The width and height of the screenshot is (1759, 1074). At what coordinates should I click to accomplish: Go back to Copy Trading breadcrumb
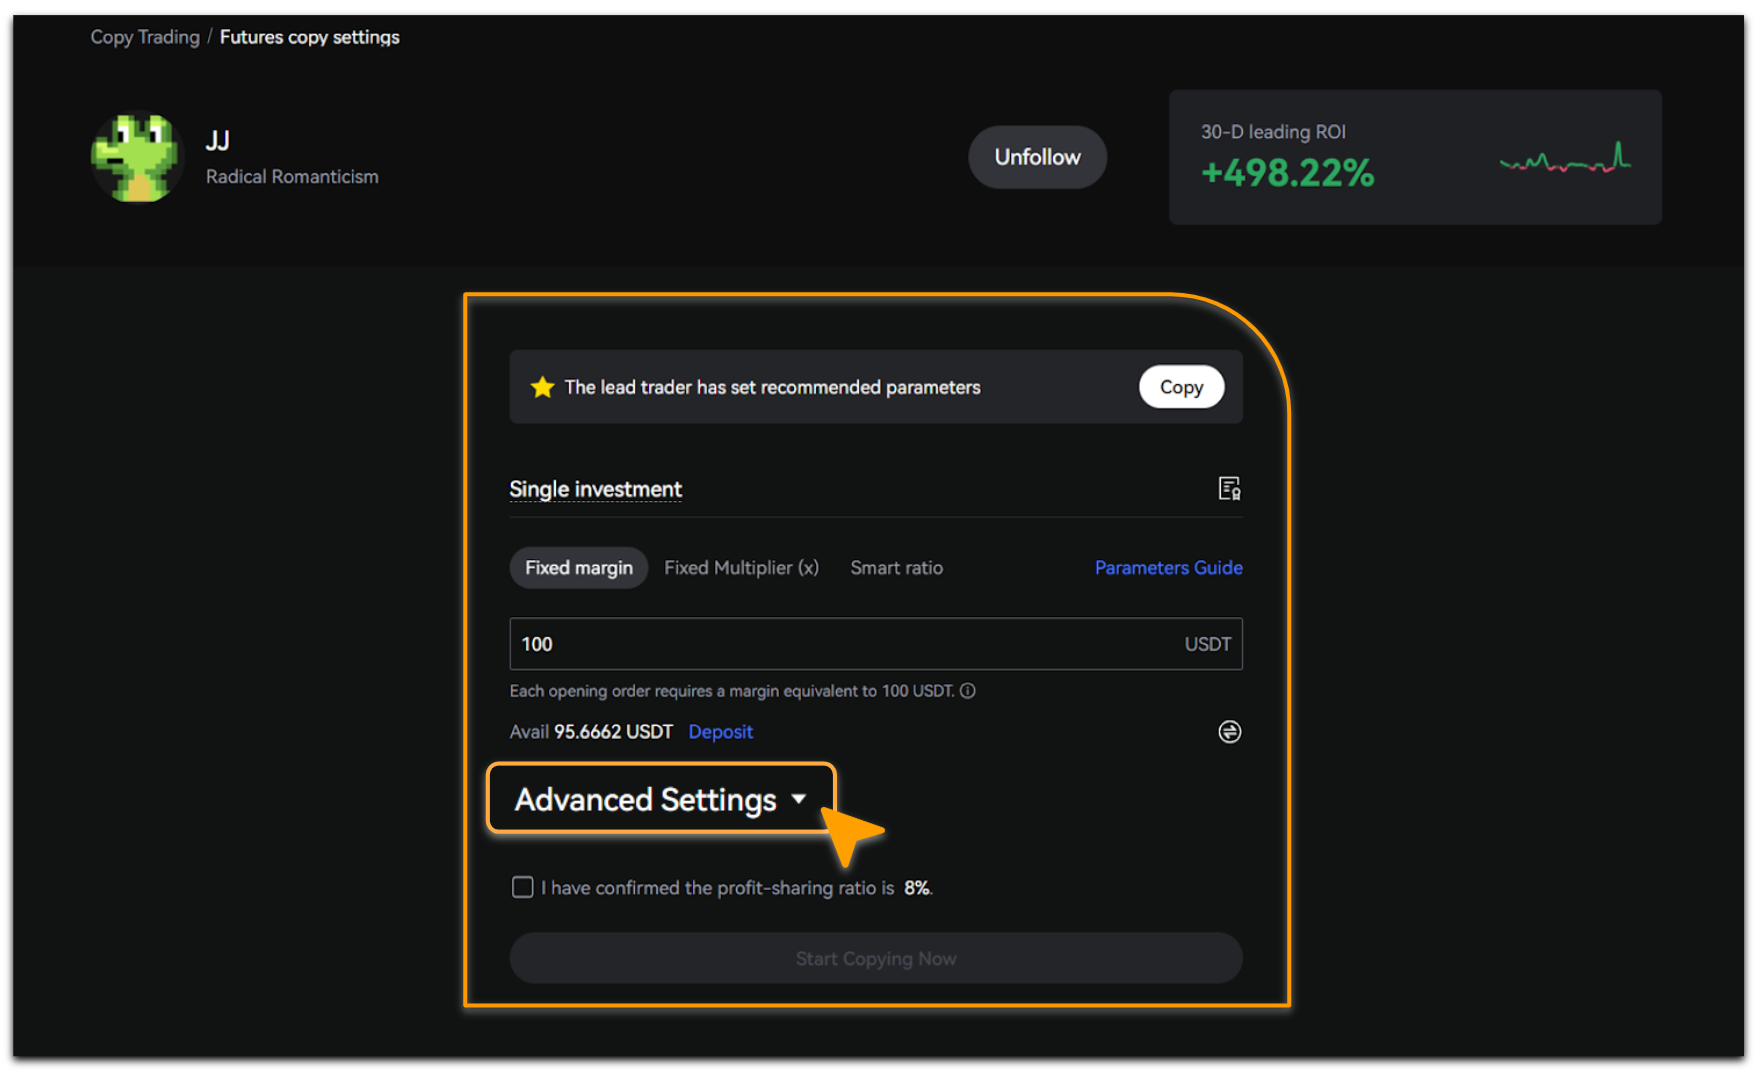[x=145, y=37]
